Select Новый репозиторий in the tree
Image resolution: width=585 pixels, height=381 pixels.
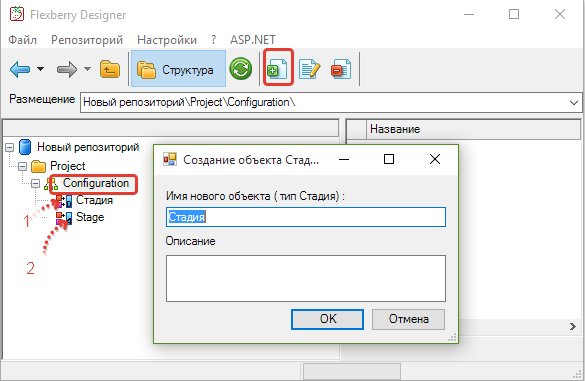tap(88, 147)
